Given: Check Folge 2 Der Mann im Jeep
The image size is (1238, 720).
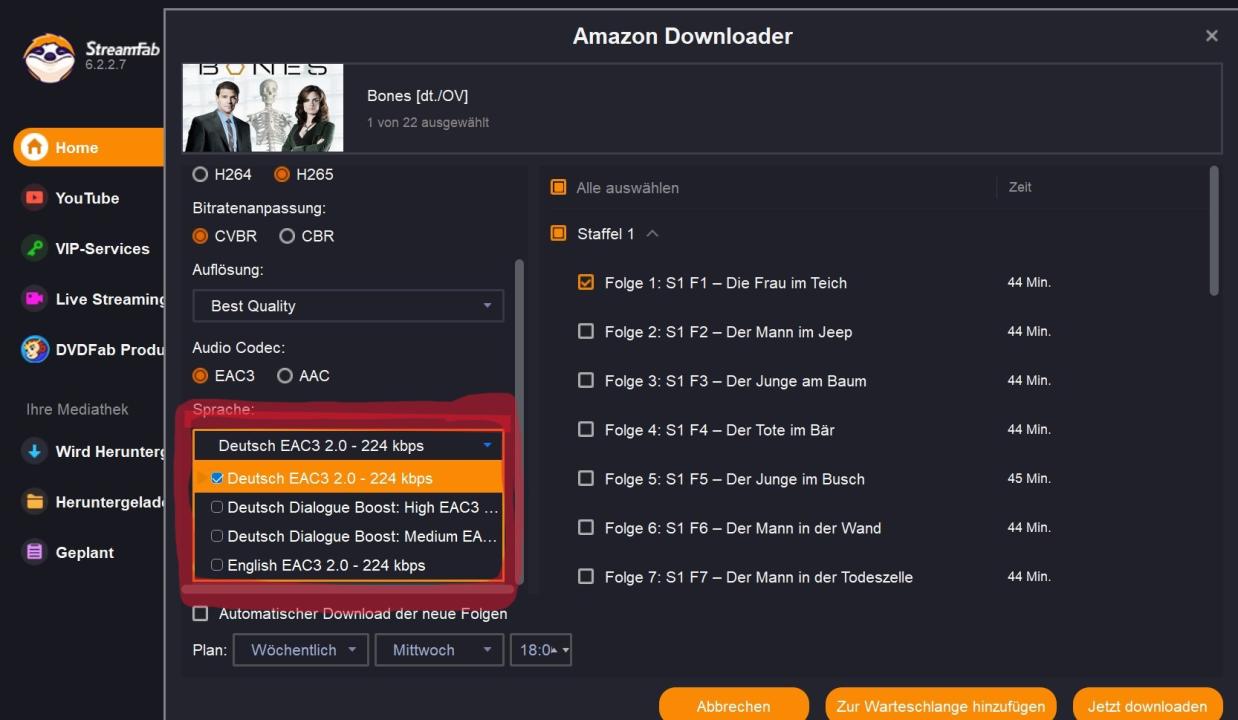Looking at the screenshot, I should pos(586,331).
